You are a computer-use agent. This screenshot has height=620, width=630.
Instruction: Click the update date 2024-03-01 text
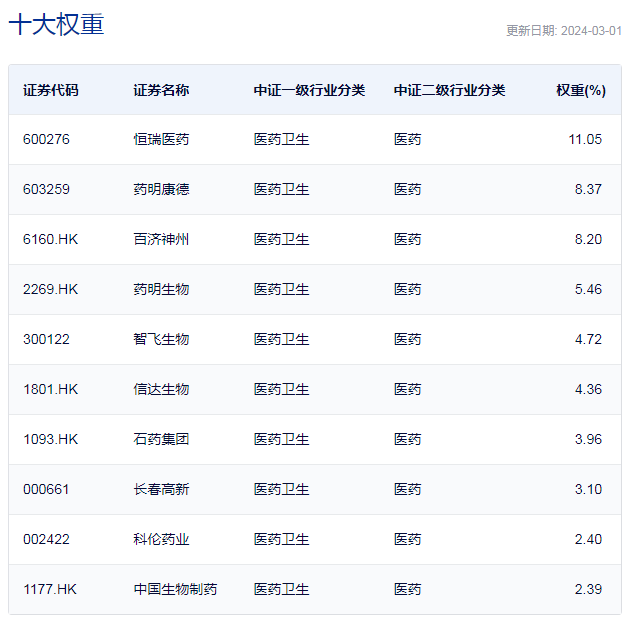(591, 31)
